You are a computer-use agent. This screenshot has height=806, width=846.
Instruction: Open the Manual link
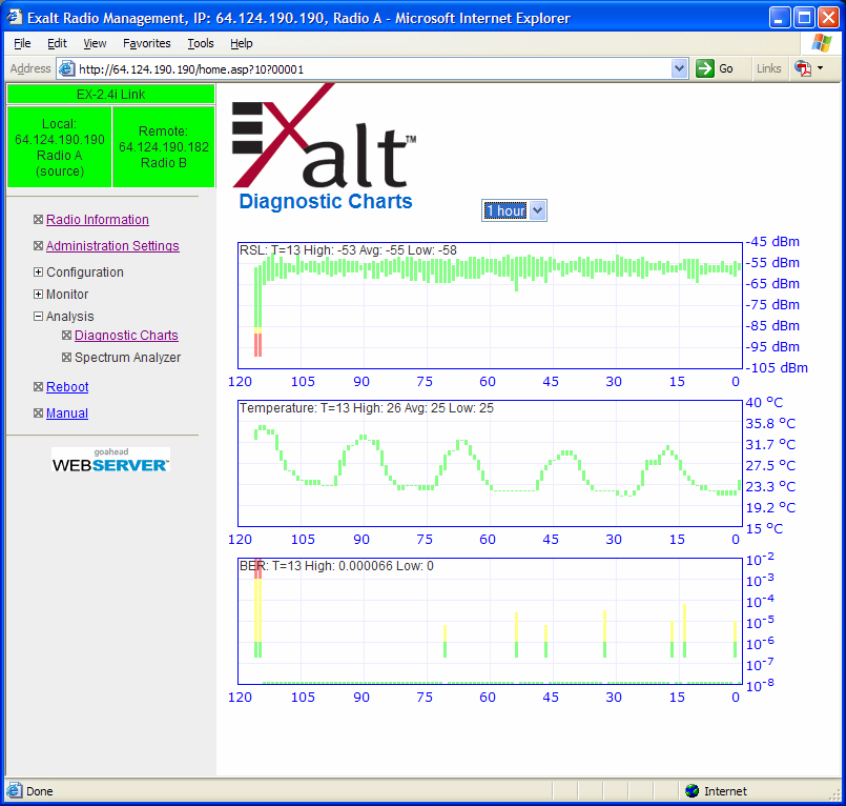click(x=67, y=413)
